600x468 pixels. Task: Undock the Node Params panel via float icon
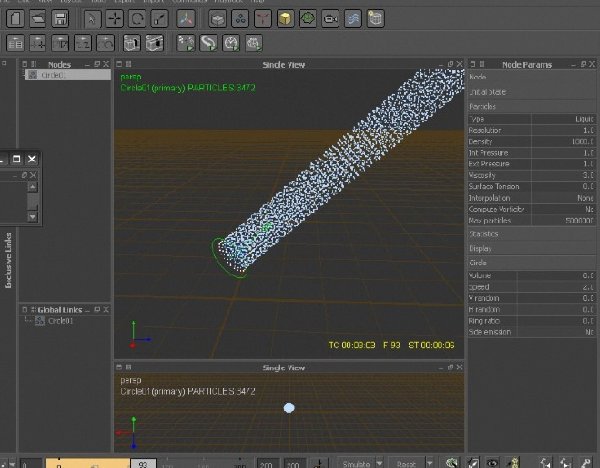[583, 64]
